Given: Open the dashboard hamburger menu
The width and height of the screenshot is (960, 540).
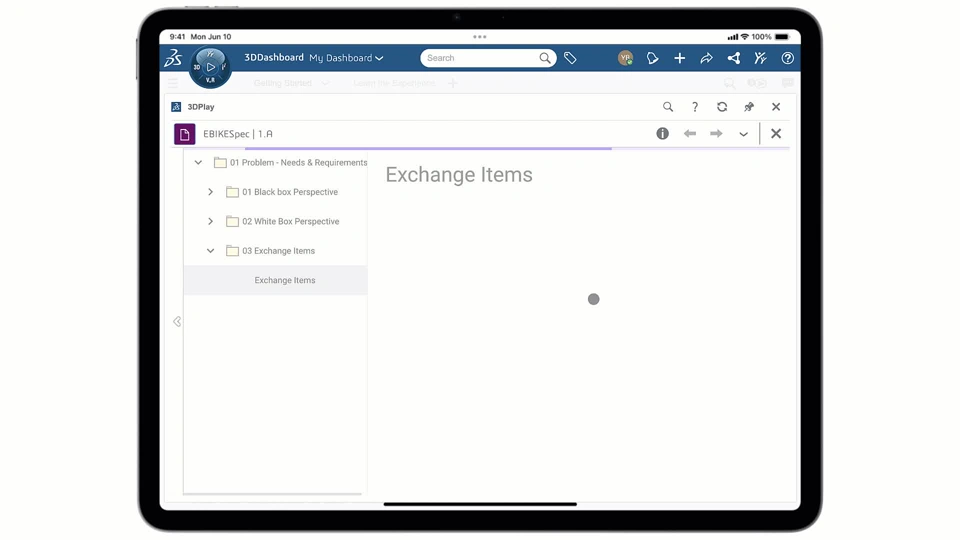Looking at the screenshot, I should tap(173, 83).
